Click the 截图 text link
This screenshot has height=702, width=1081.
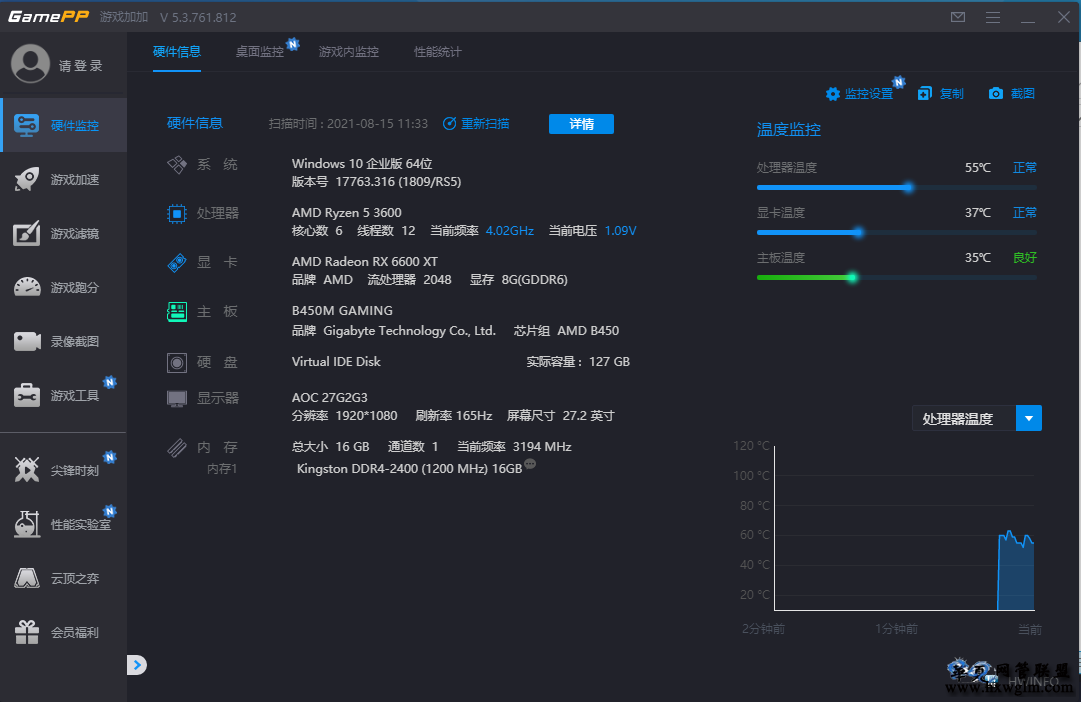1022,93
